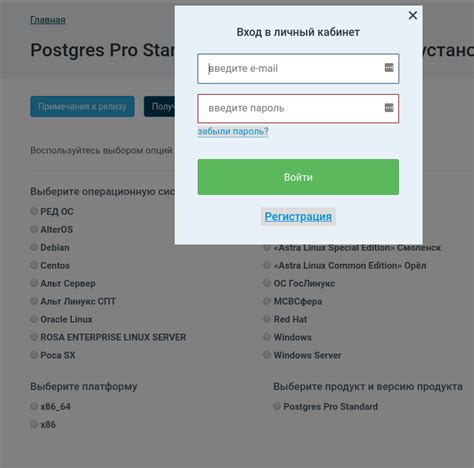Click the green 'Войти' button
The width and height of the screenshot is (474, 468).
(x=298, y=177)
